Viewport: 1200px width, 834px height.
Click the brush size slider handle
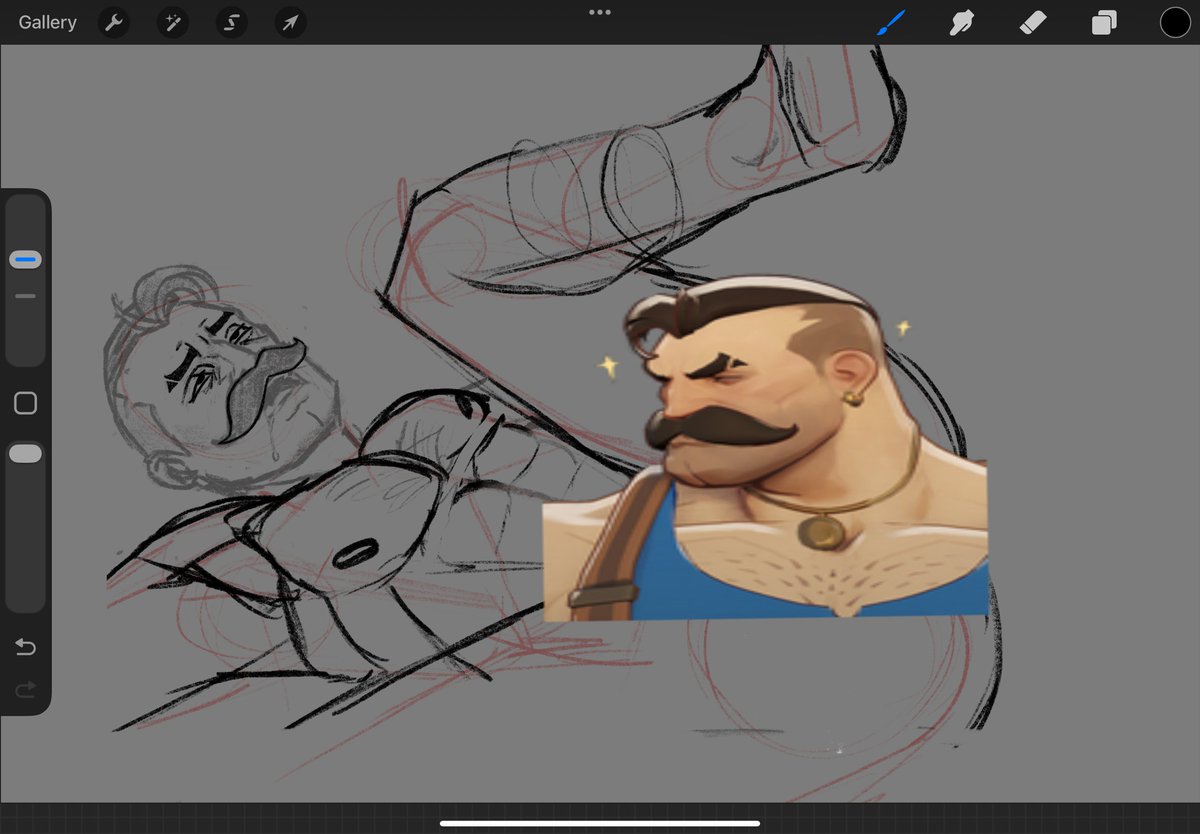(x=25, y=260)
